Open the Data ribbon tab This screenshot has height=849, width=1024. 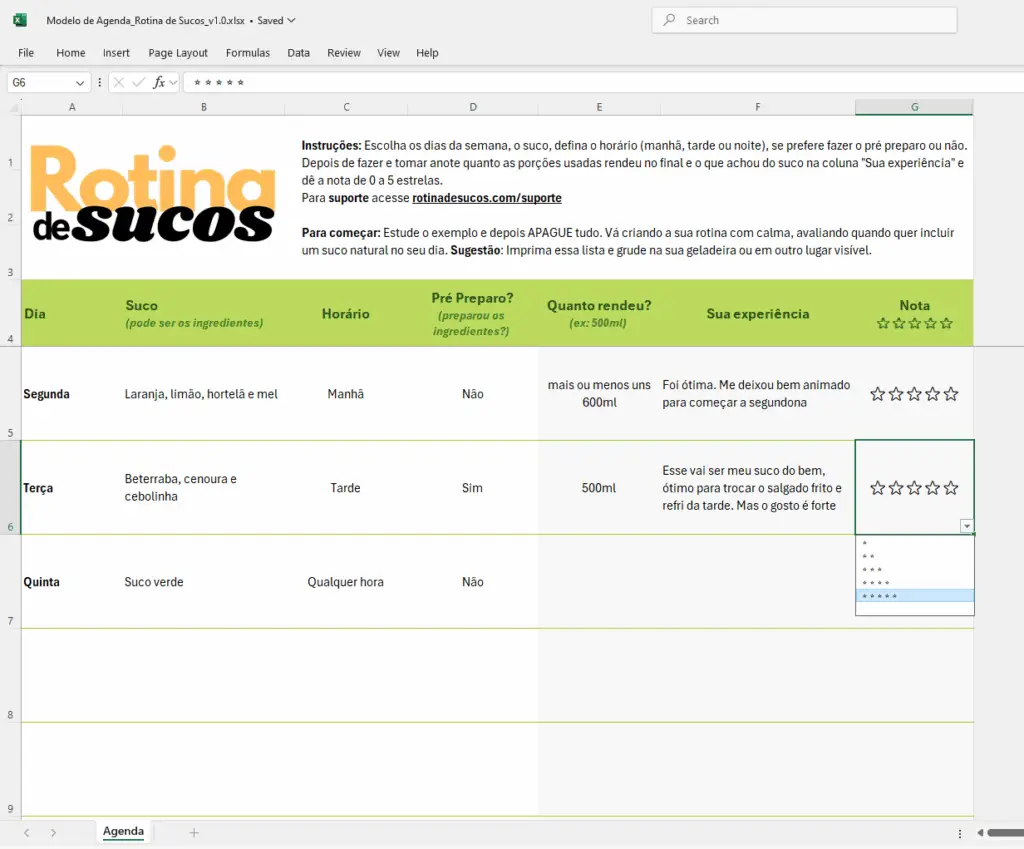pos(298,53)
